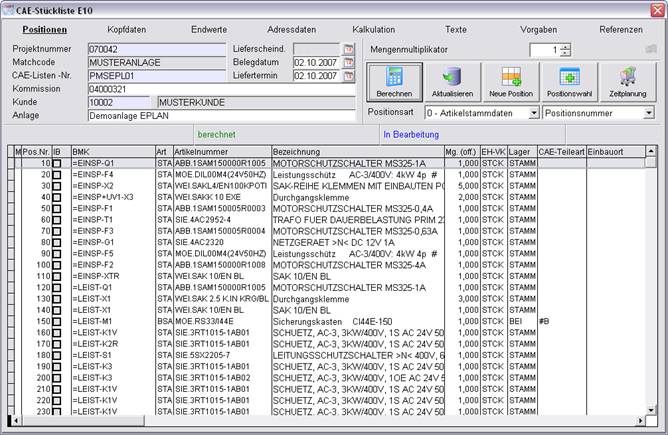The height and width of the screenshot is (435, 668).
Task: Expand the Positionsart dropdown
Action: coord(533,114)
